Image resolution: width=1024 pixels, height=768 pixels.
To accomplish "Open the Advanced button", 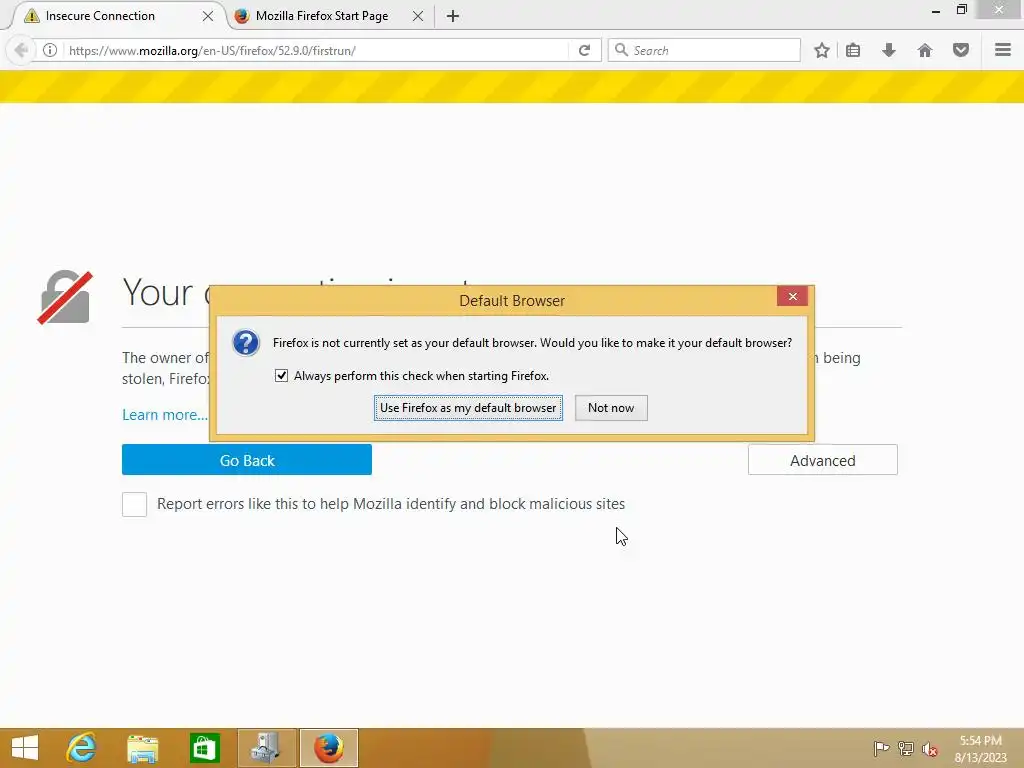I will point(823,460).
